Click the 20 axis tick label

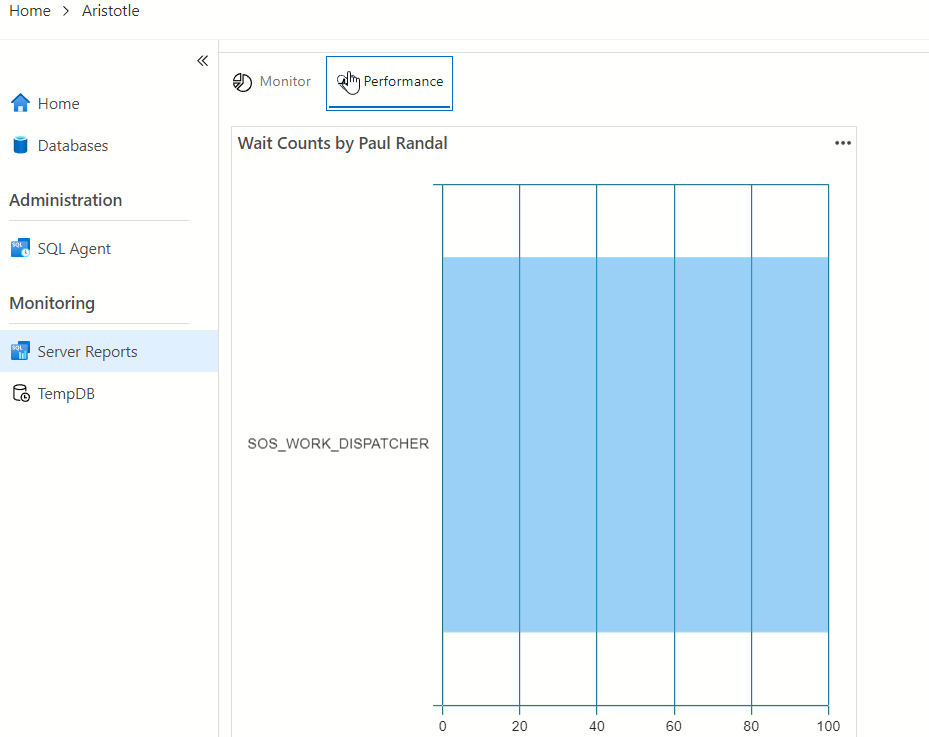pos(520,726)
